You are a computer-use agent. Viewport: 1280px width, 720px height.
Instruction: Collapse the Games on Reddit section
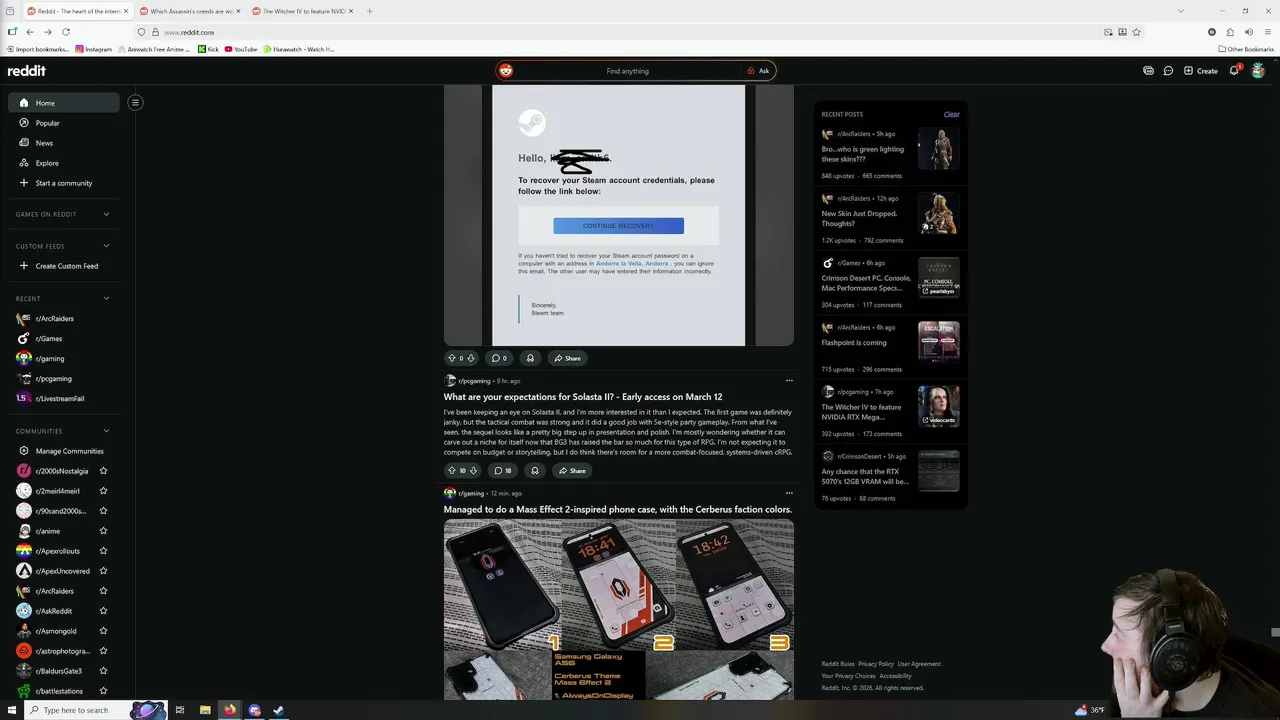click(x=106, y=214)
